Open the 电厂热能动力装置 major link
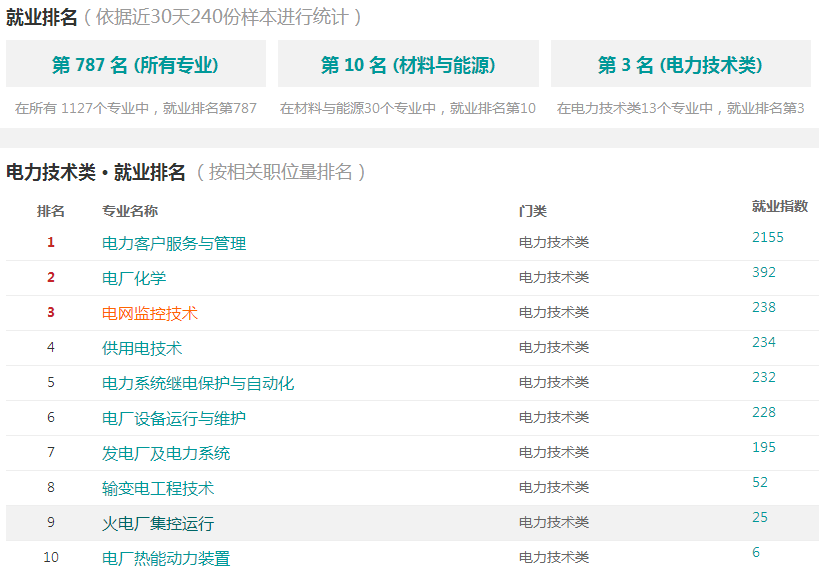 [x=166, y=558]
